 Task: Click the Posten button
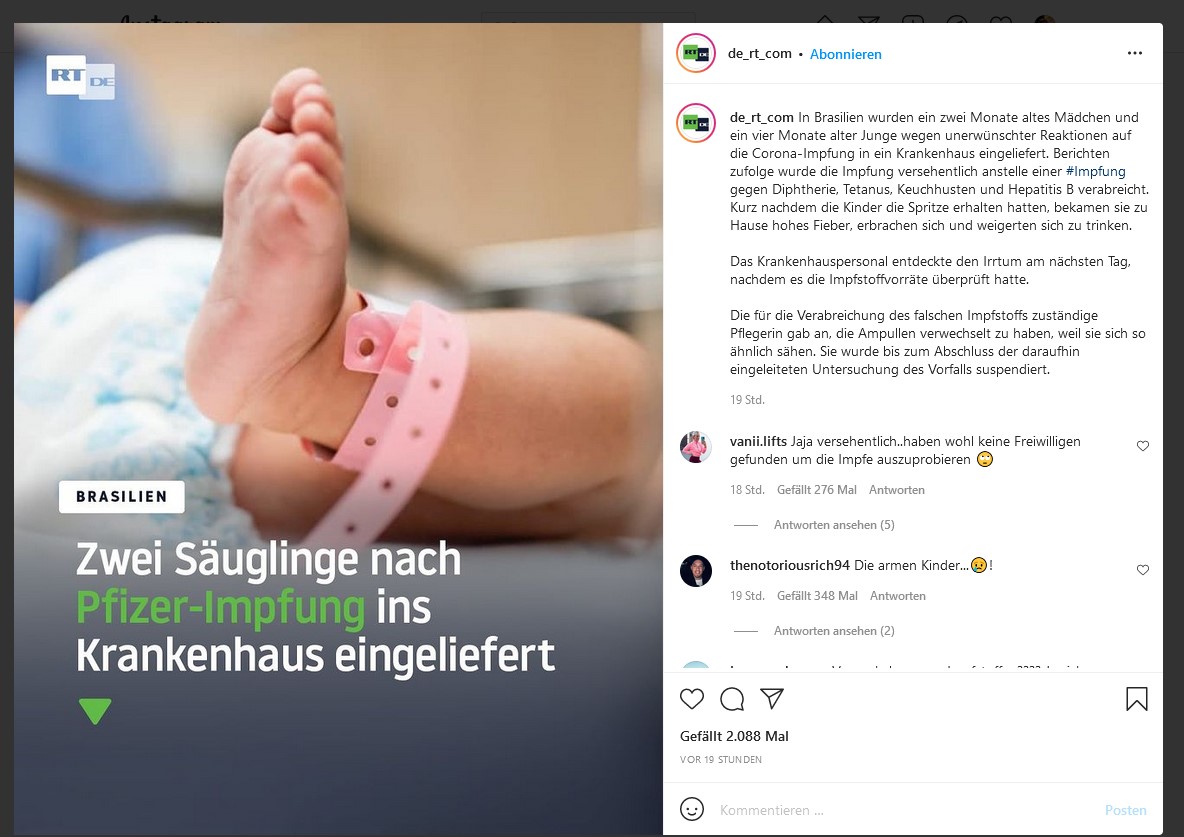[1125, 810]
